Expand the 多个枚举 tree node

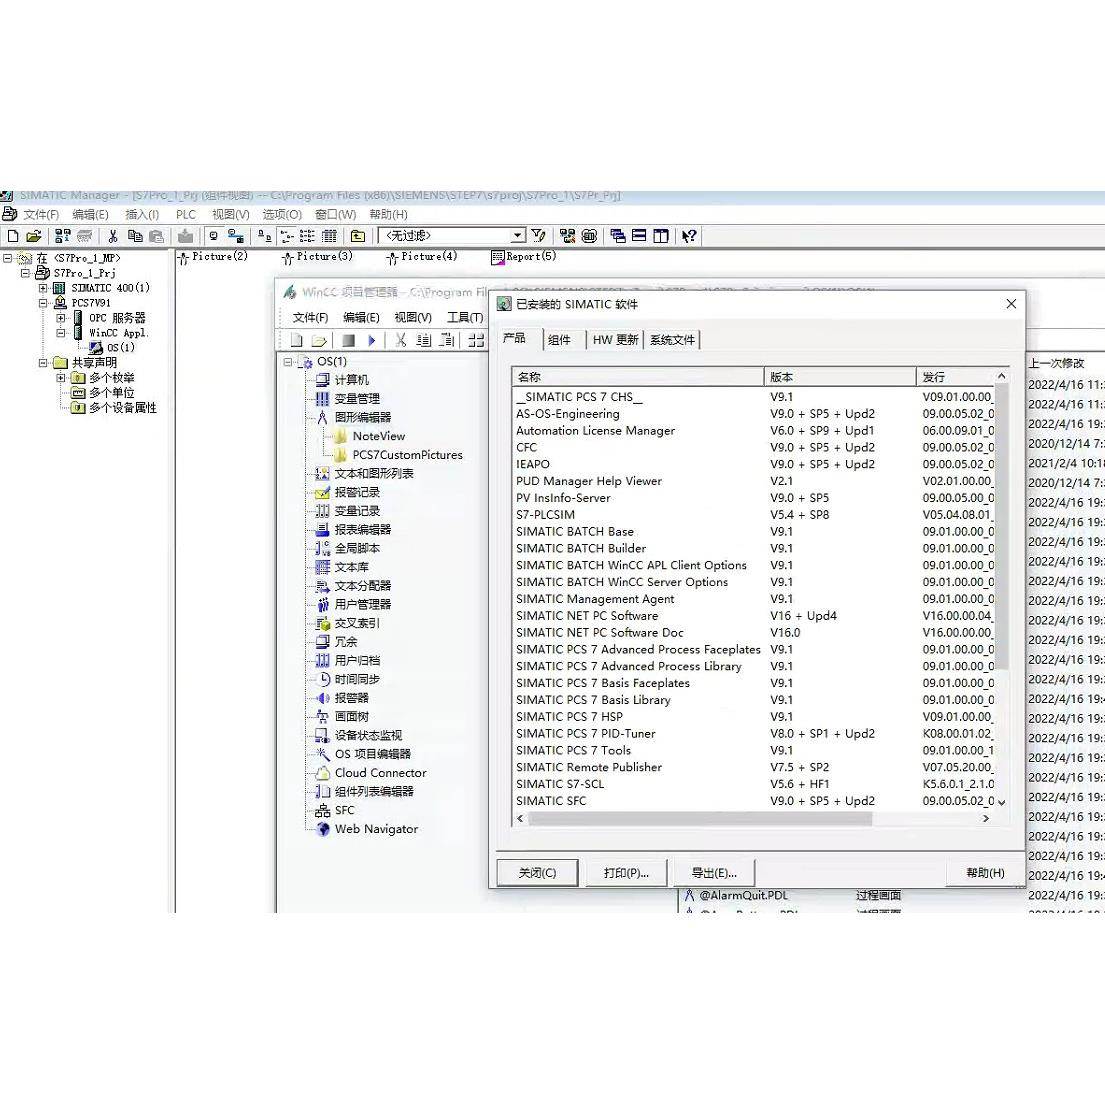click(61, 378)
